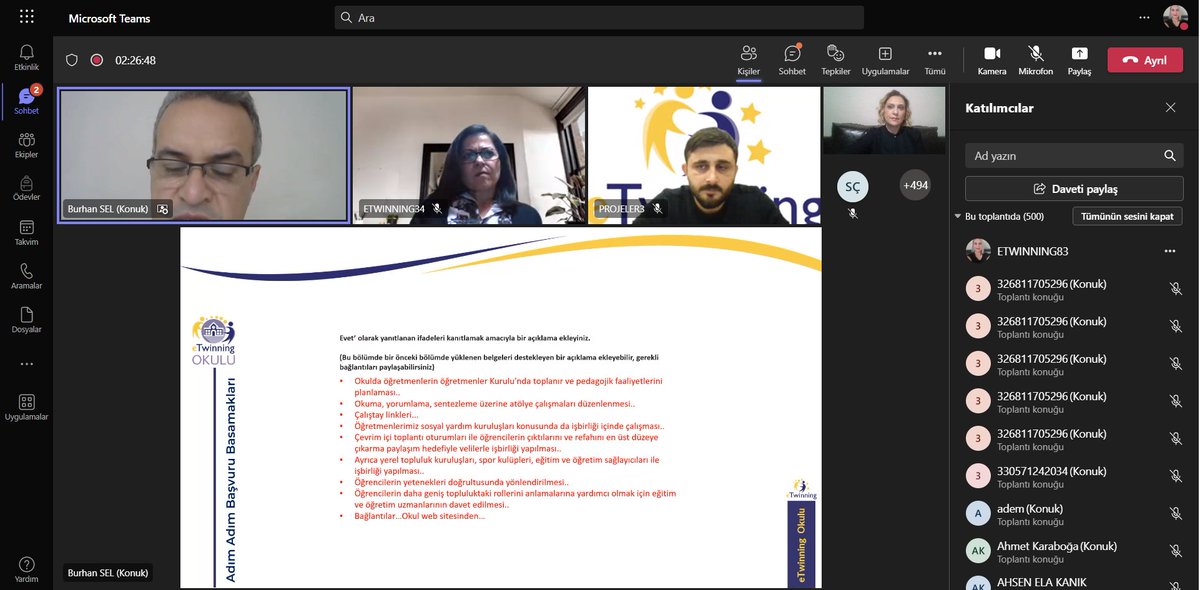The image size is (1200, 590).
Task: Open Ödevler assignments section
Action: point(26,188)
